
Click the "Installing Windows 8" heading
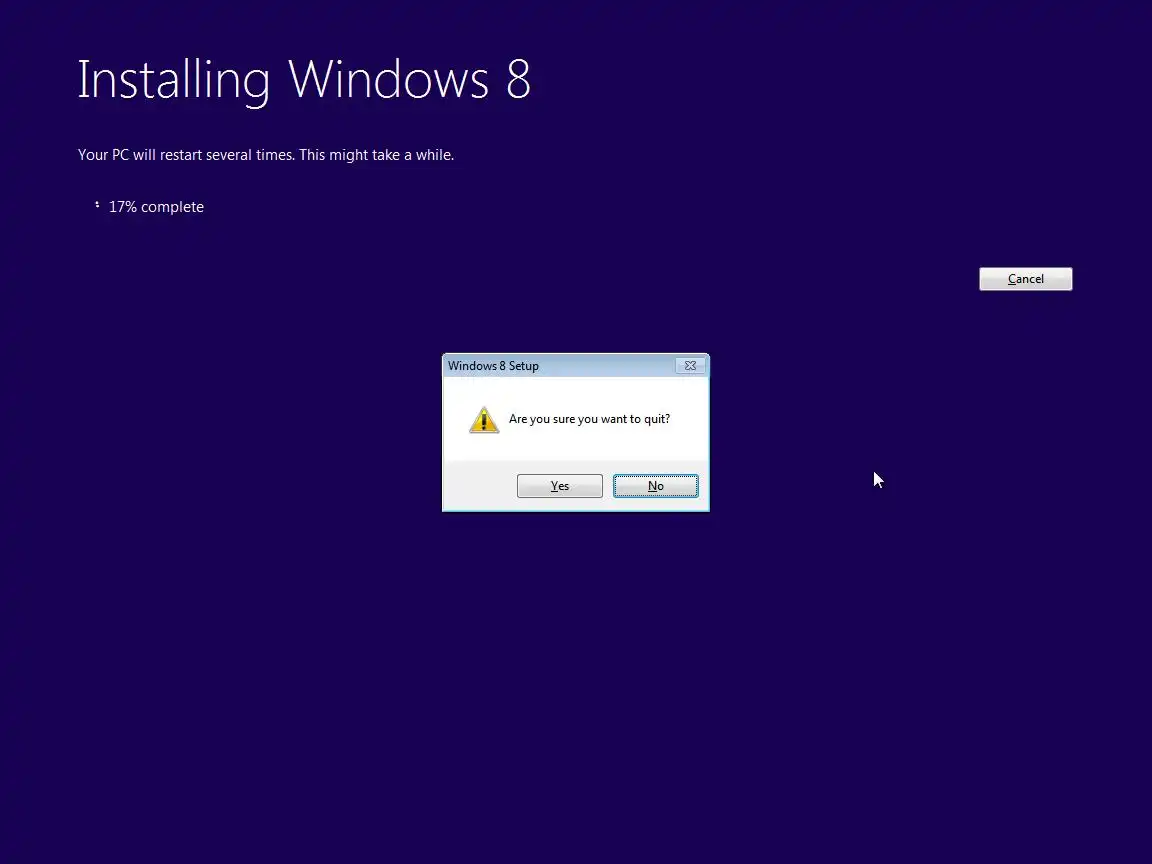pyautogui.click(x=304, y=80)
